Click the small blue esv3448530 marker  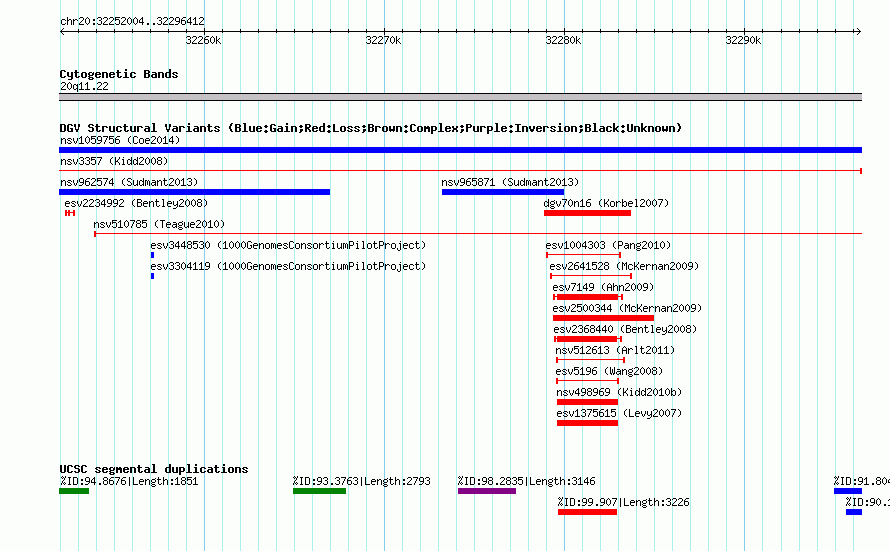point(152,255)
